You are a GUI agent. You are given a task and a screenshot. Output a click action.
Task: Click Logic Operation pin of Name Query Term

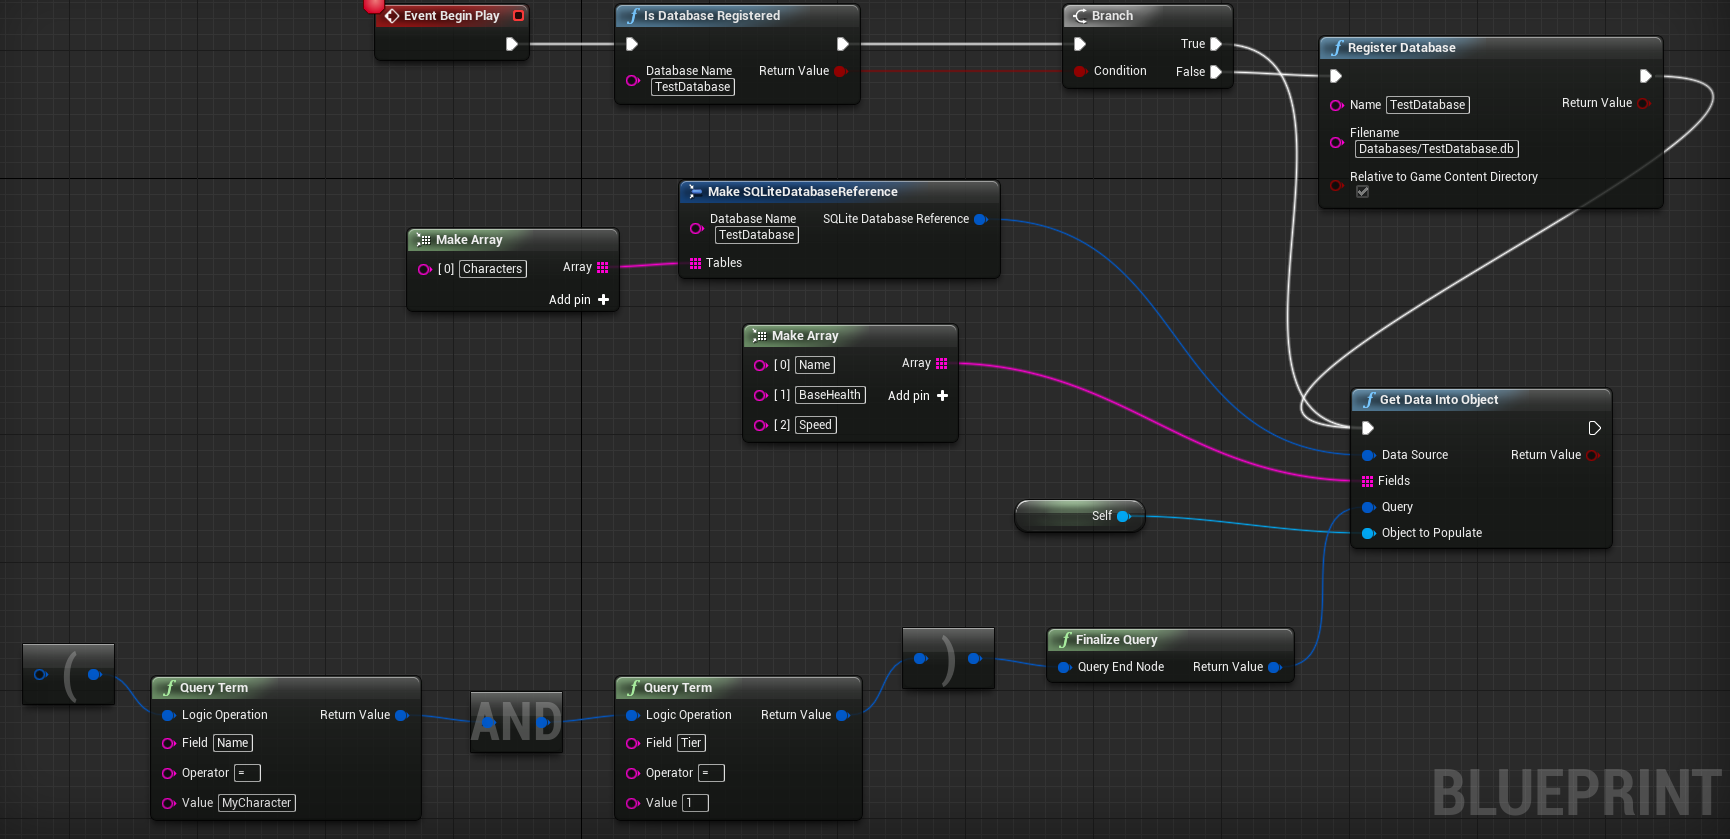pos(169,715)
